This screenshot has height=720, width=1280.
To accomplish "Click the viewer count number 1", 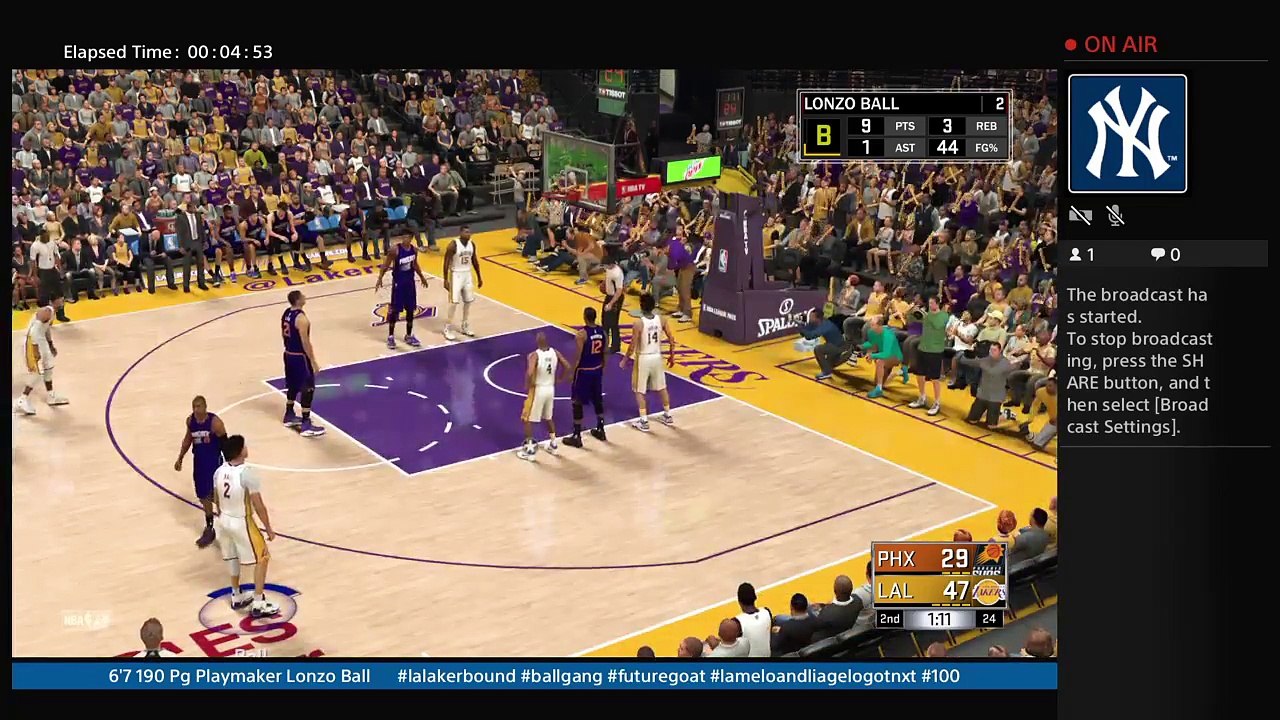I will 1090,255.
